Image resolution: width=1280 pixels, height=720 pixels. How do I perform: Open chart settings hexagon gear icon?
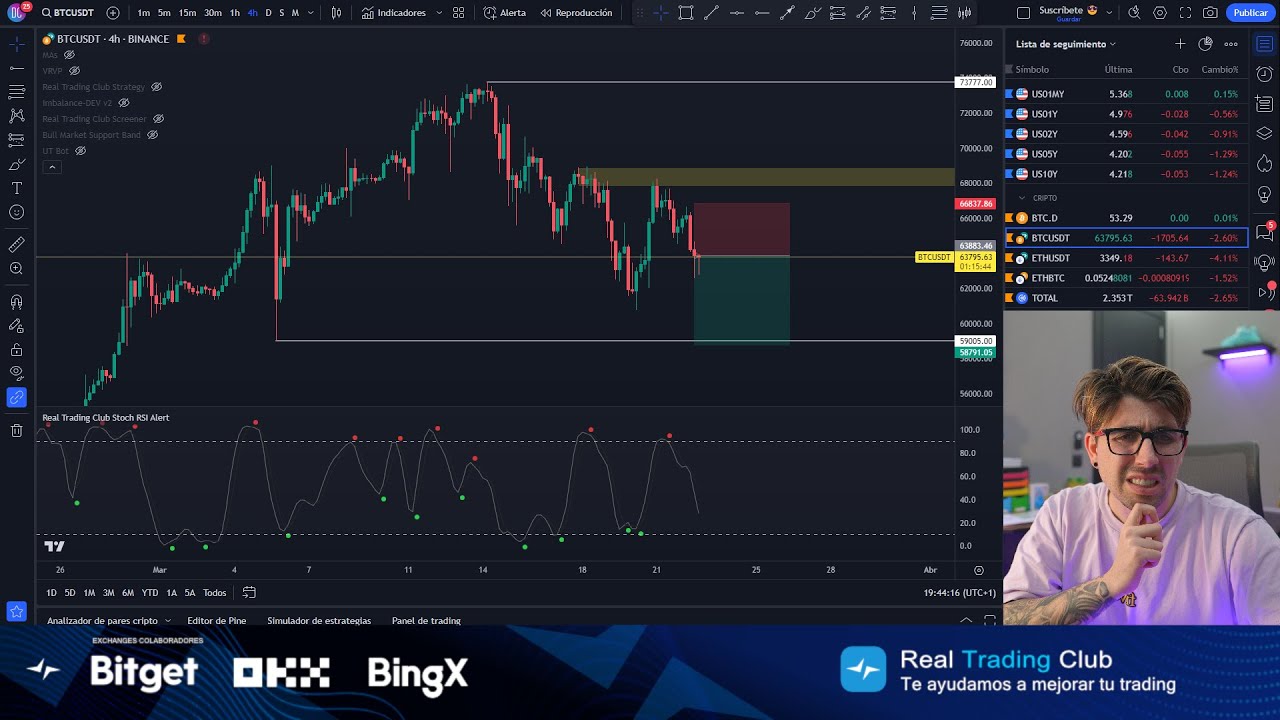coord(1160,13)
